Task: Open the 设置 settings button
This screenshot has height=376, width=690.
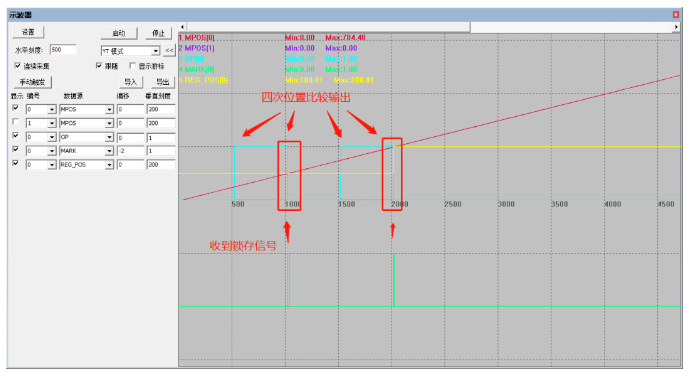Action: point(28,32)
